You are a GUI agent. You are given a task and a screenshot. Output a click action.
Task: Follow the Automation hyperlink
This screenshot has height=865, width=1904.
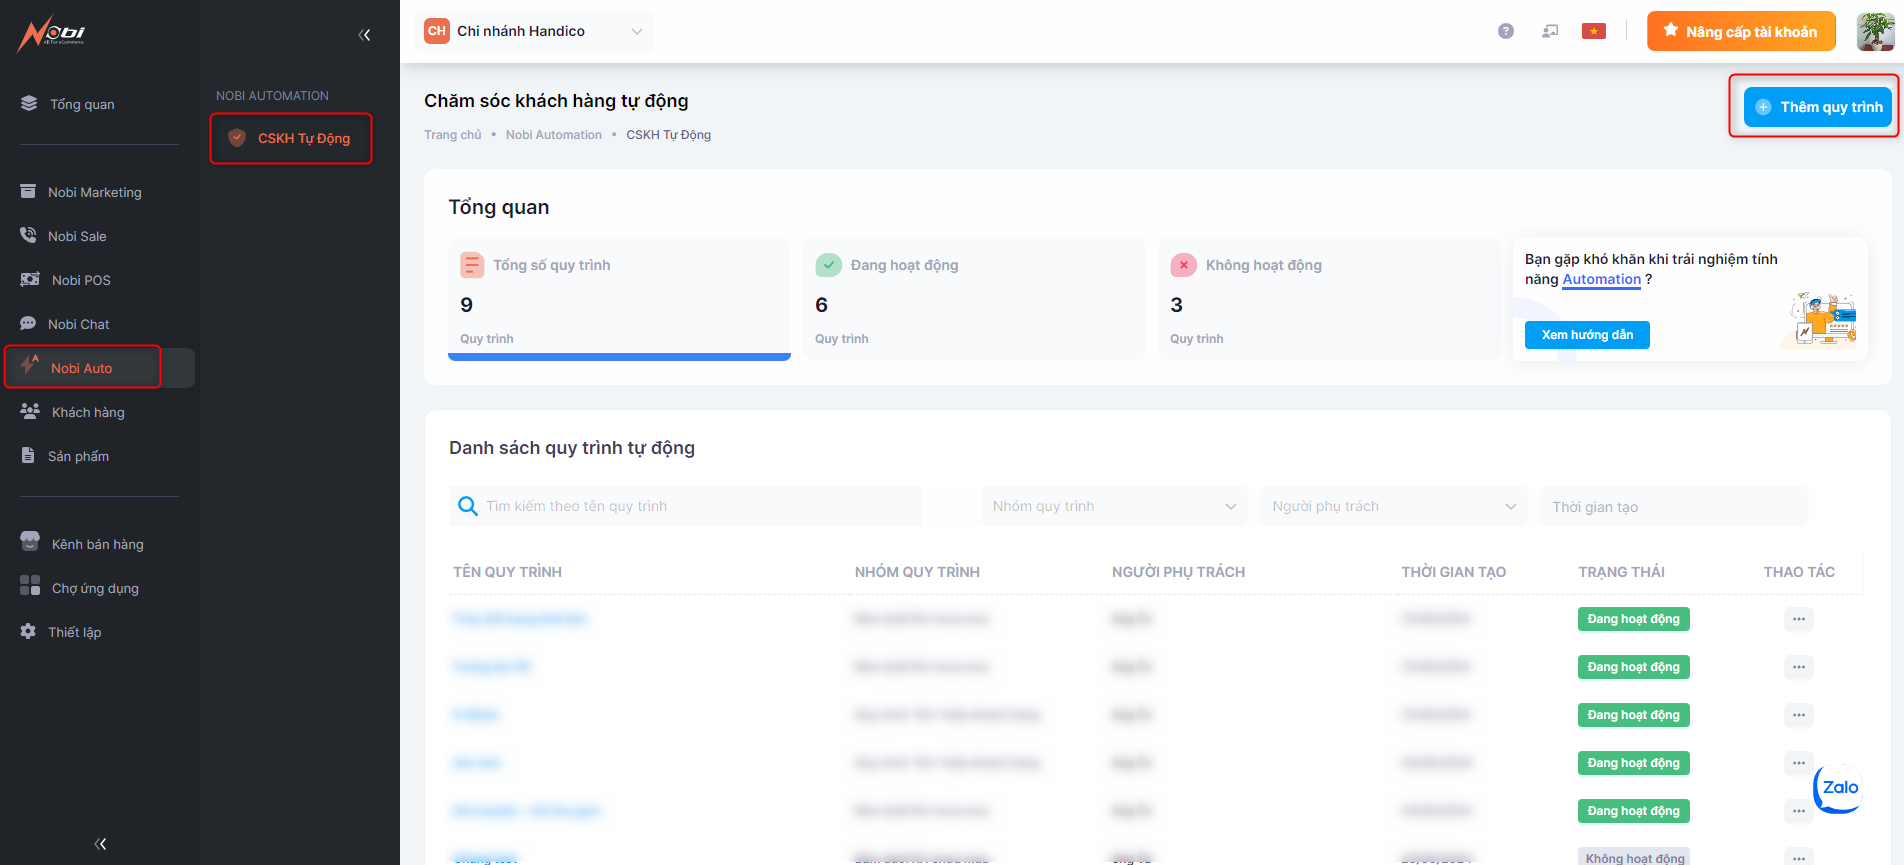(1601, 279)
